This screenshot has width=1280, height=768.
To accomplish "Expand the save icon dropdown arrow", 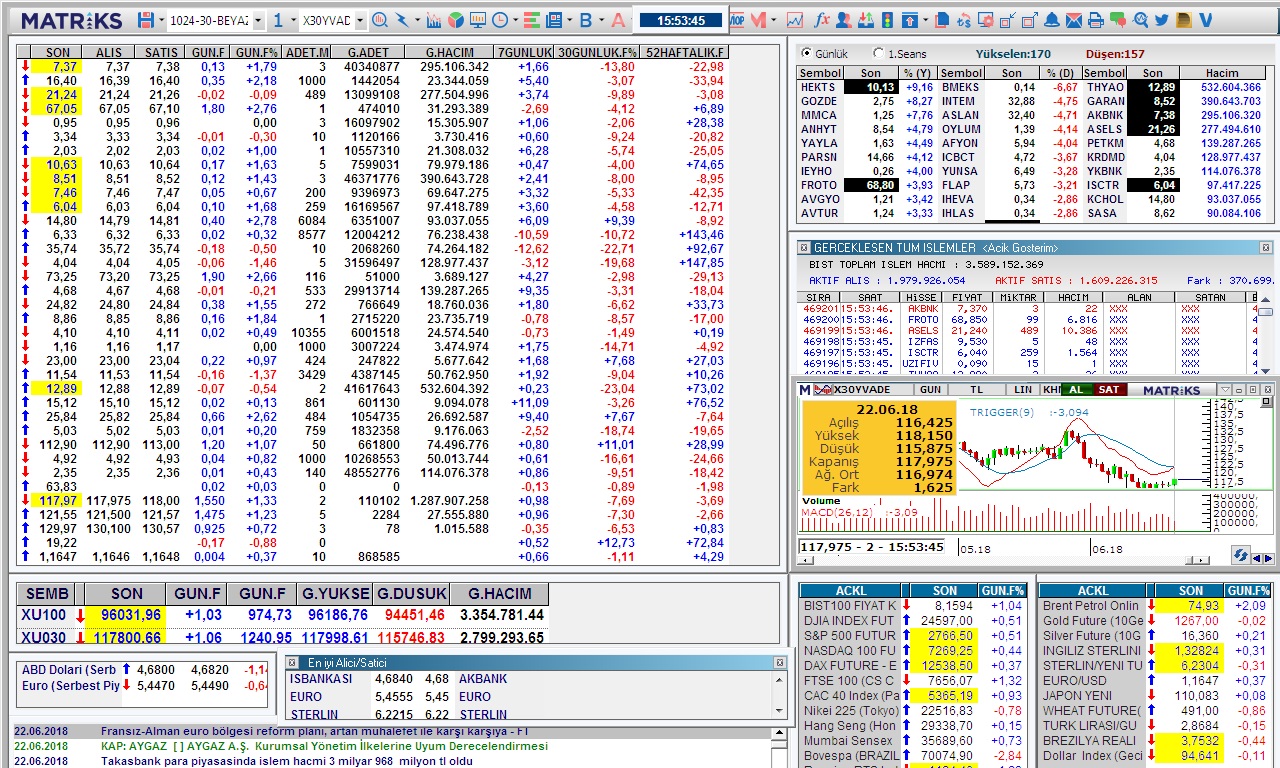I will (x=161, y=20).
